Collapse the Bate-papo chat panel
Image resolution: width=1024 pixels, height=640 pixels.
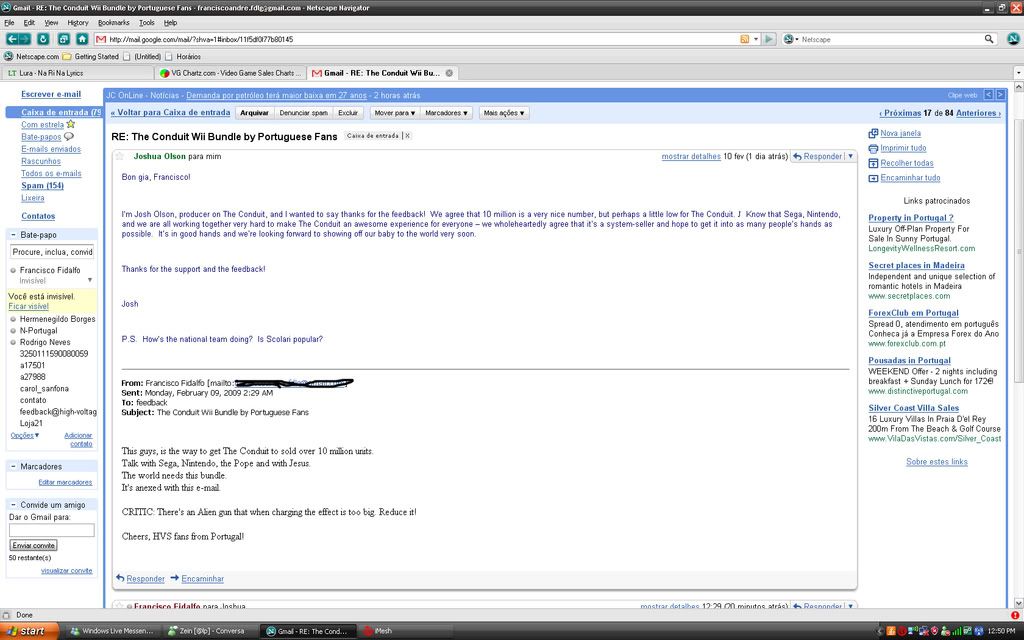(13, 233)
